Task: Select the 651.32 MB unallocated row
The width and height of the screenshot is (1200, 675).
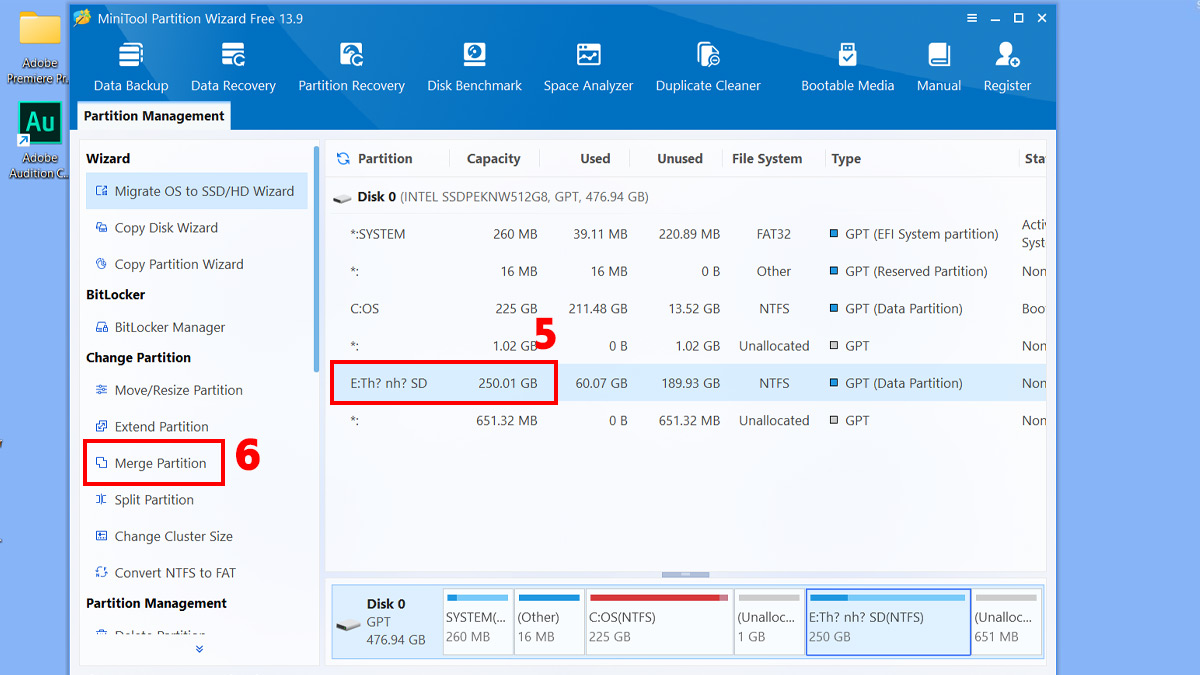Action: click(688, 420)
